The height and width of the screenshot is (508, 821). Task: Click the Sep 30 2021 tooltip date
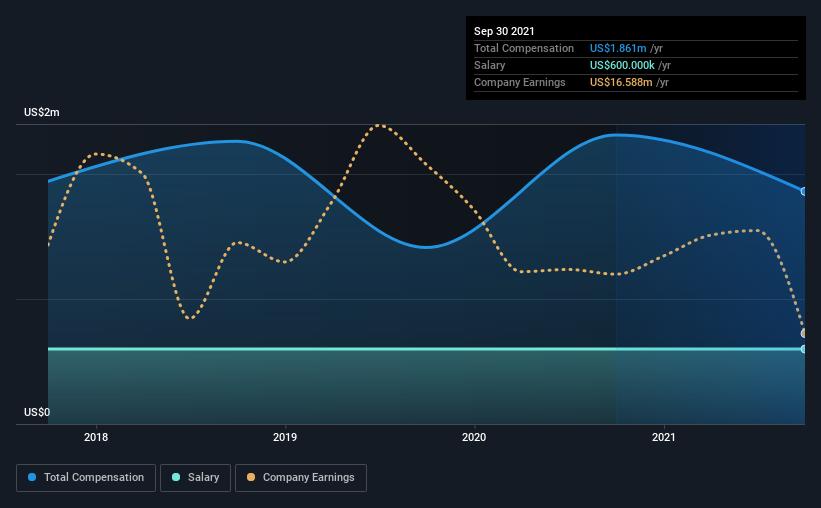coord(504,31)
